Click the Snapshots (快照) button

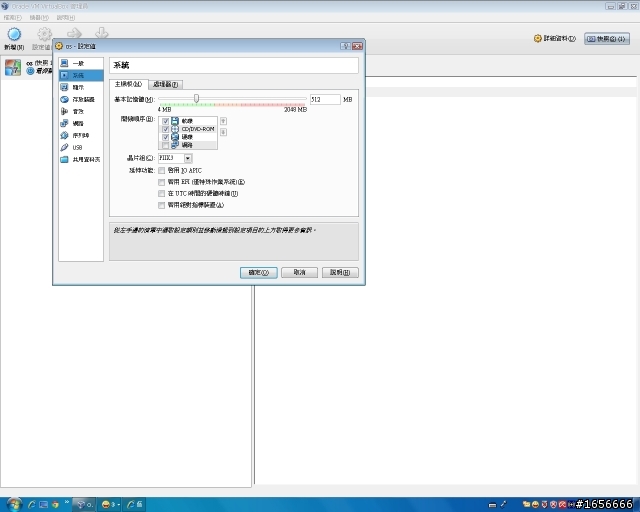(x=607, y=39)
